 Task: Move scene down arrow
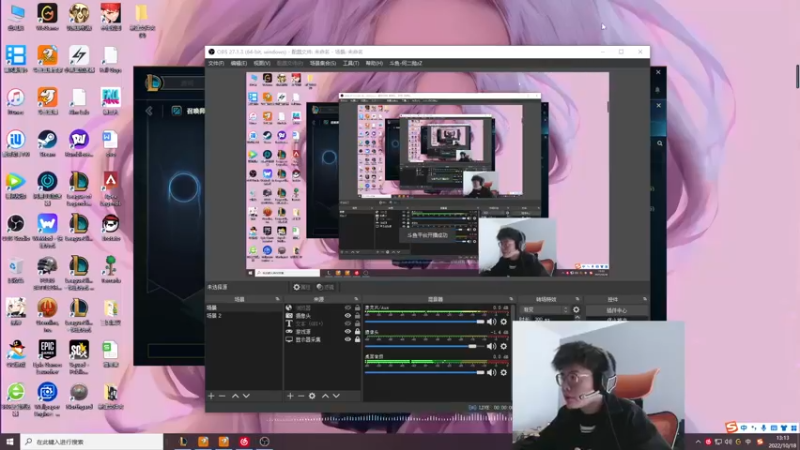246,396
